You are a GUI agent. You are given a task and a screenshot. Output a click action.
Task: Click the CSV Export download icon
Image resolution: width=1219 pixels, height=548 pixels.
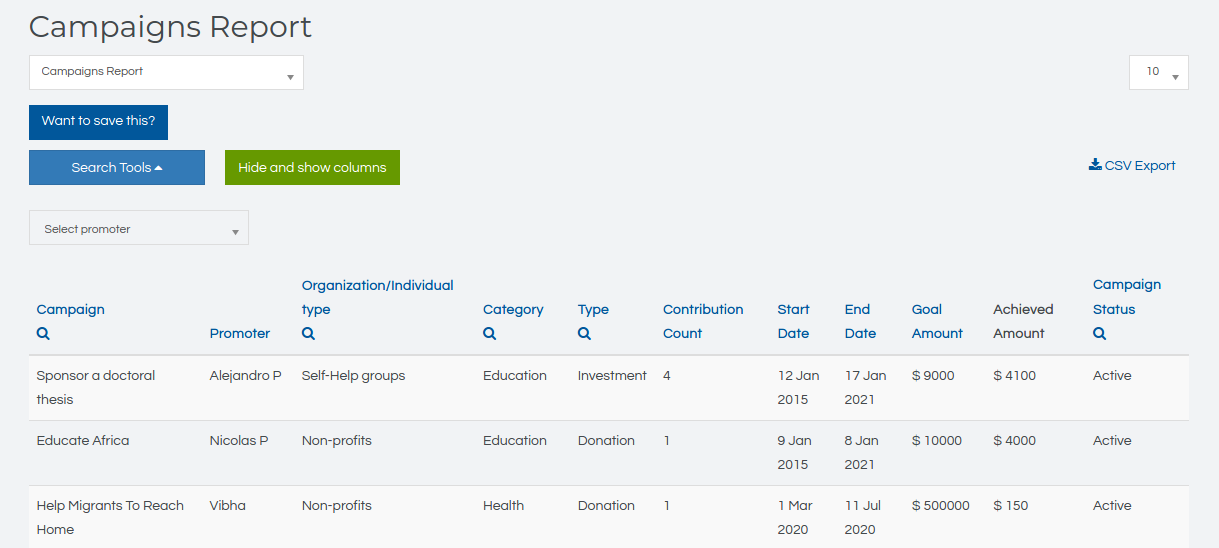point(1095,165)
